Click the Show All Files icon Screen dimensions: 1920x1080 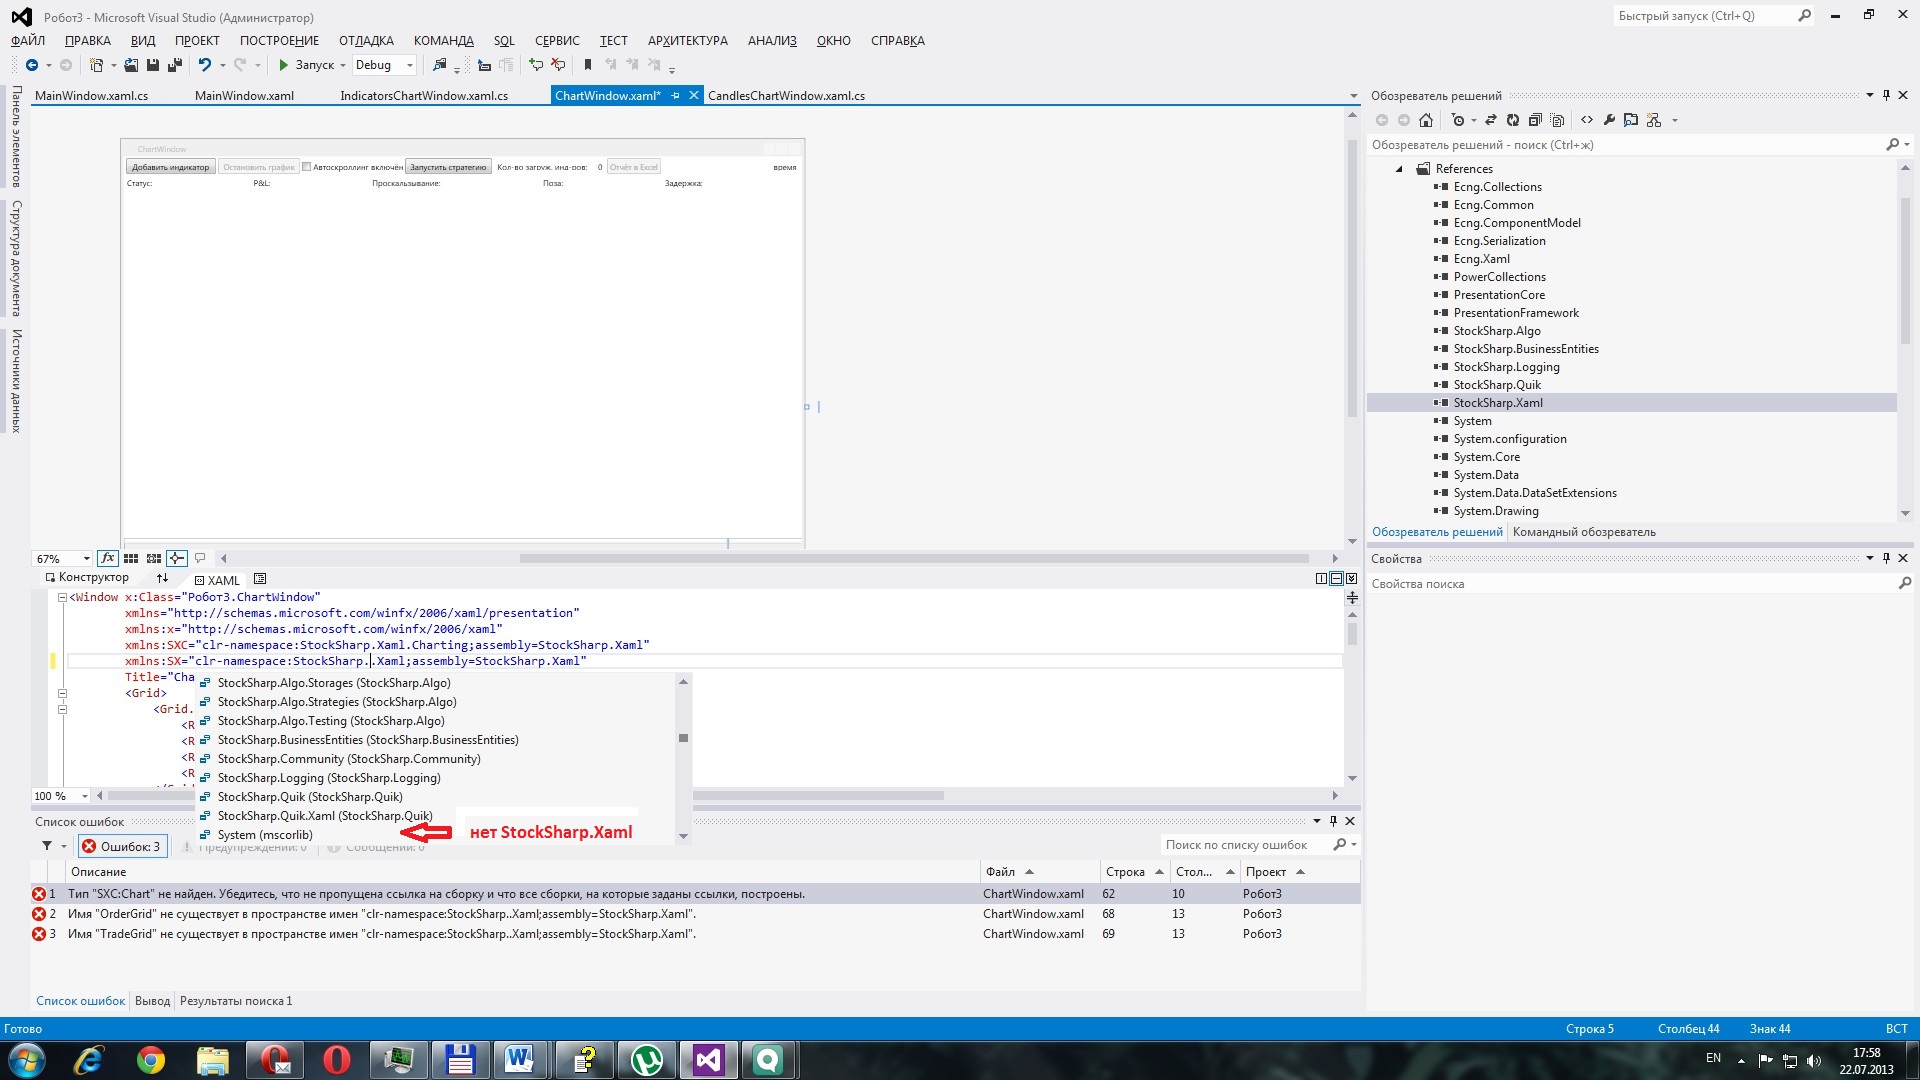1557,120
